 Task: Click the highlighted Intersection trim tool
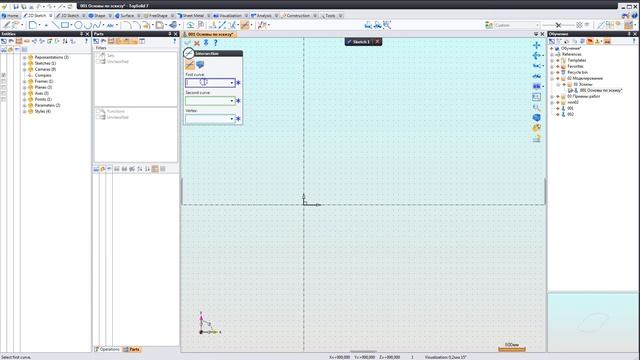[245, 25]
